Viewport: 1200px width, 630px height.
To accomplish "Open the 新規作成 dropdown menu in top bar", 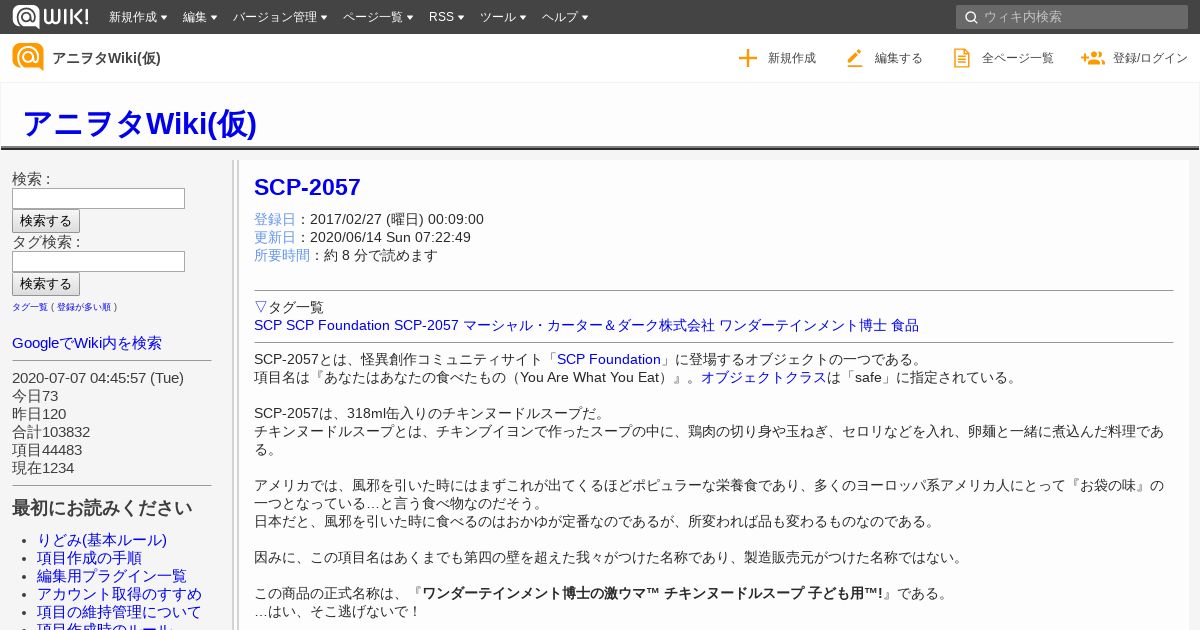I will [138, 17].
